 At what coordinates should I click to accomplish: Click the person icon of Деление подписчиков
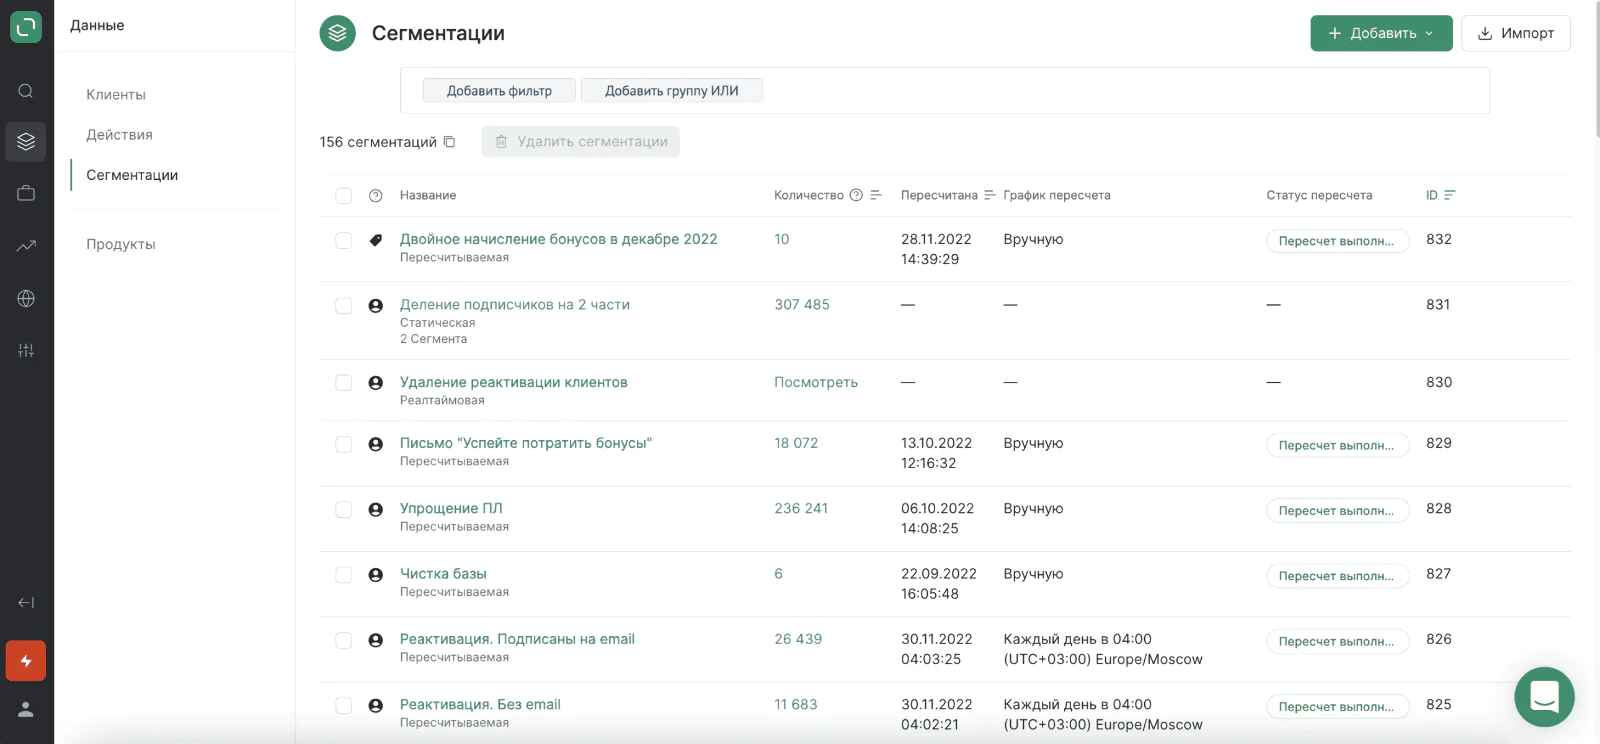tap(376, 306)
